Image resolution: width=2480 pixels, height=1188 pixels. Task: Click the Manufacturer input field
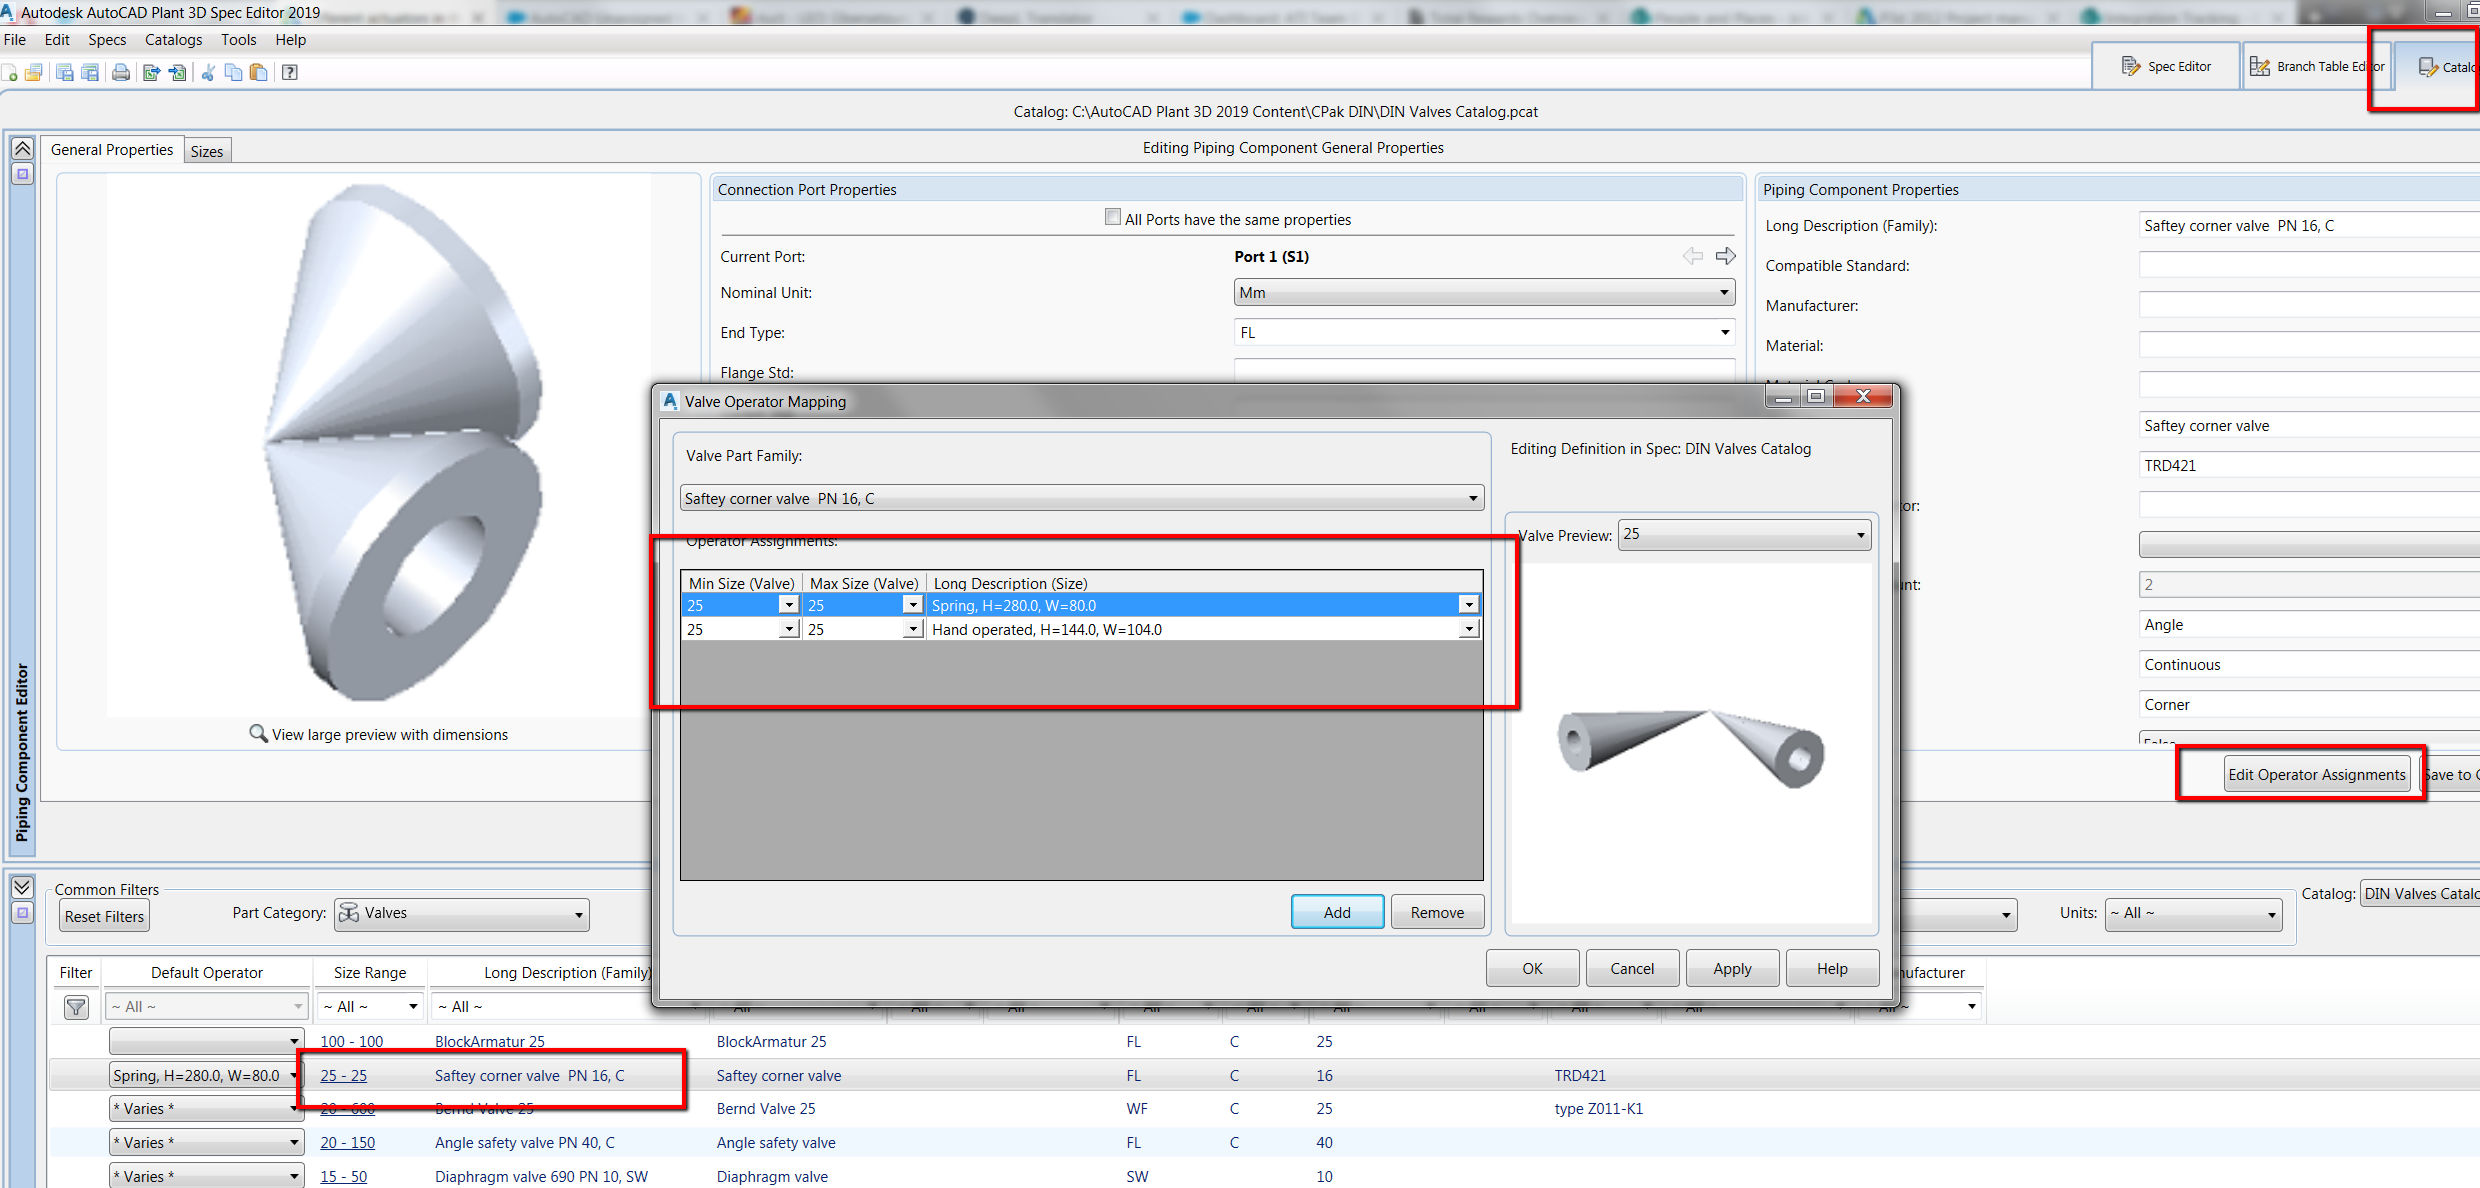click(2309, 305)
